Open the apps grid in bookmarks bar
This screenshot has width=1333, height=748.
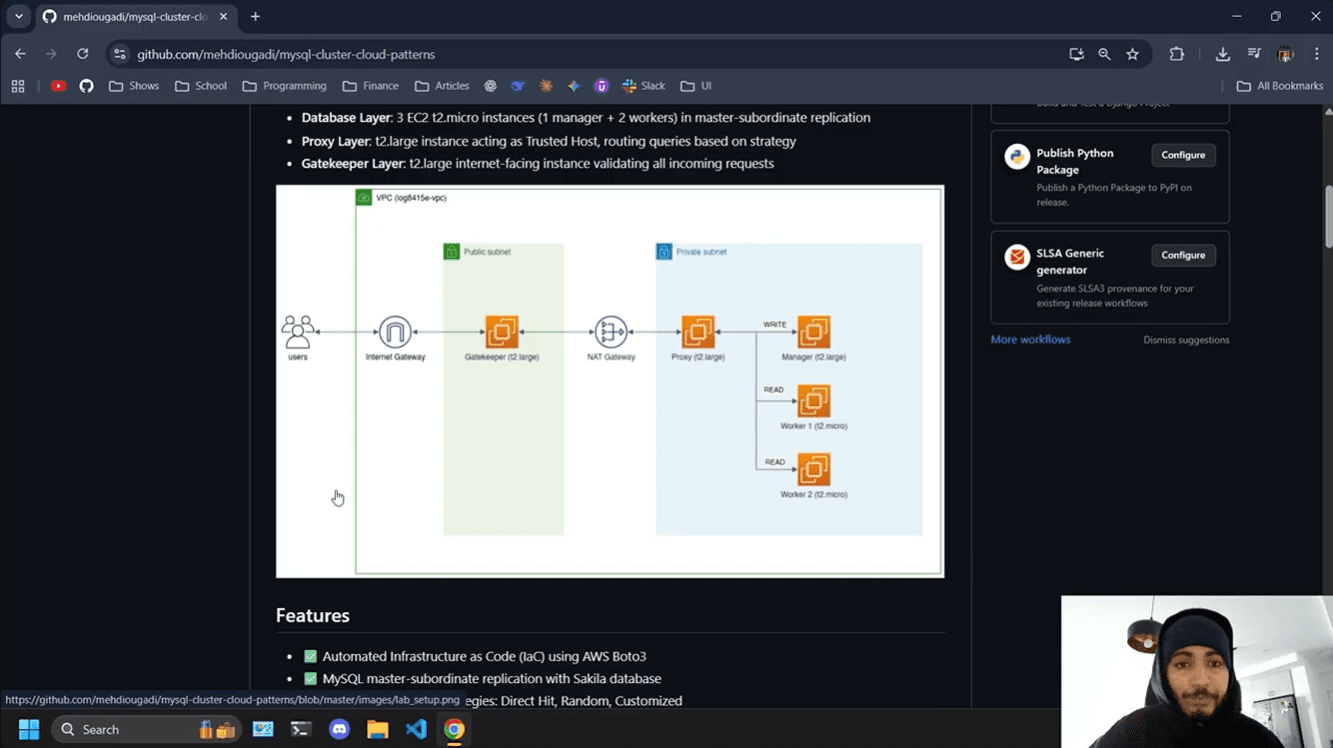pos(18,86)
